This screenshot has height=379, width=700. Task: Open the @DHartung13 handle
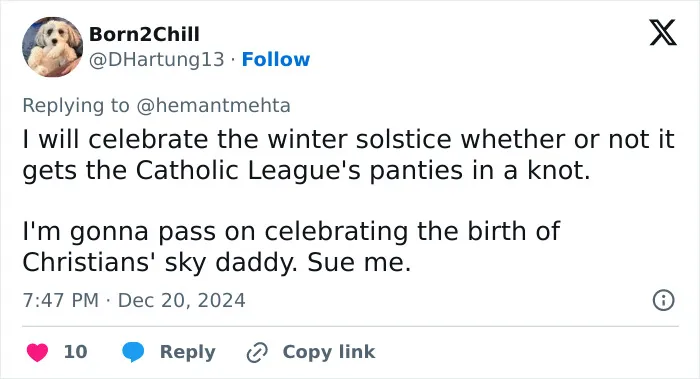[x=157, y=59]
